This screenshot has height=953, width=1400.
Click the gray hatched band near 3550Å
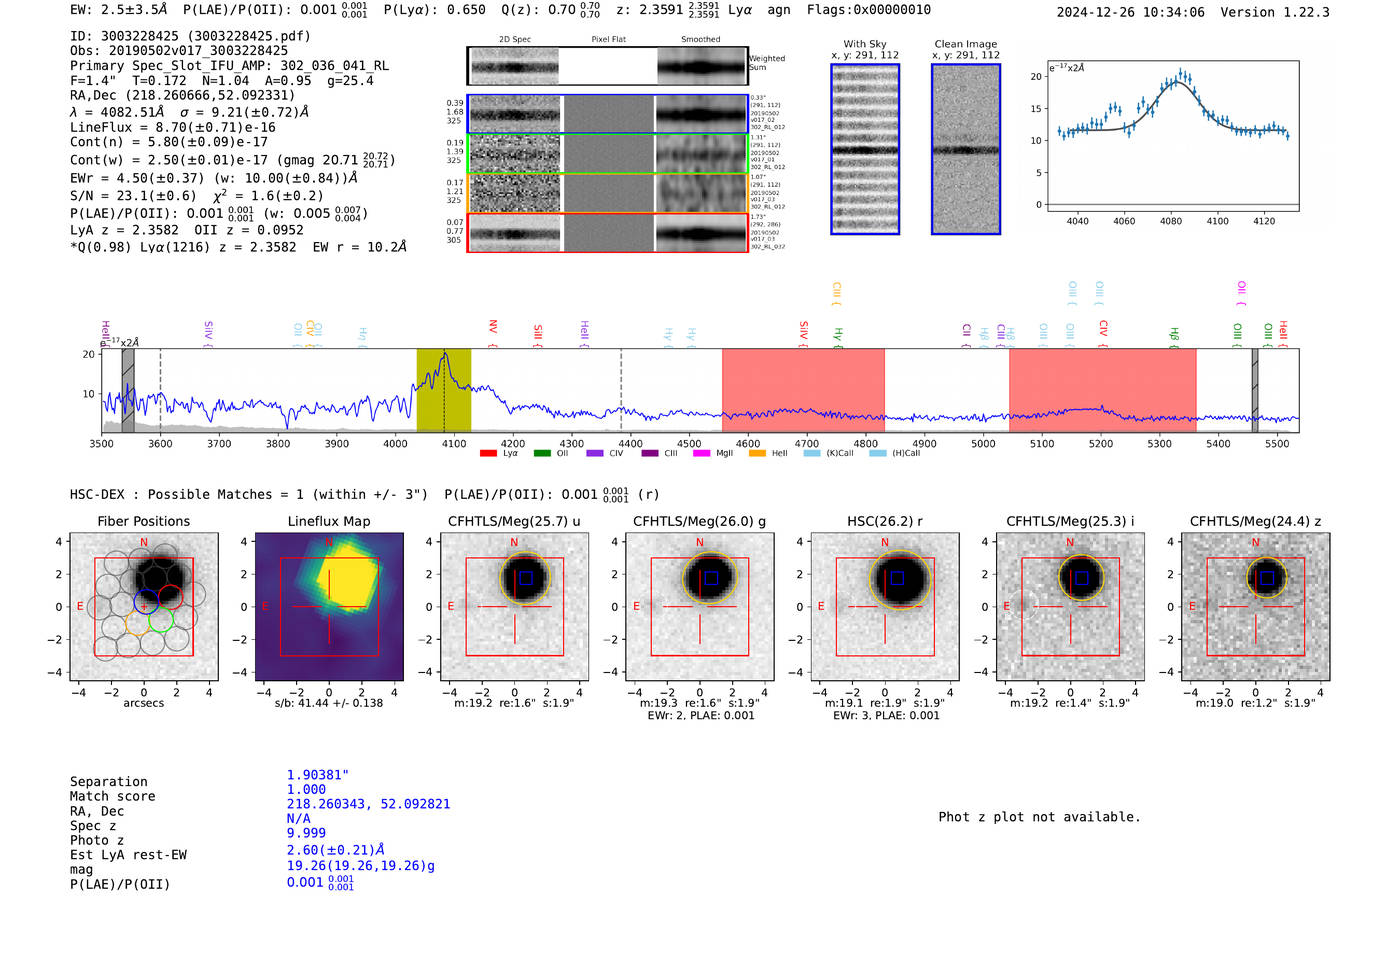coord(128,391)
